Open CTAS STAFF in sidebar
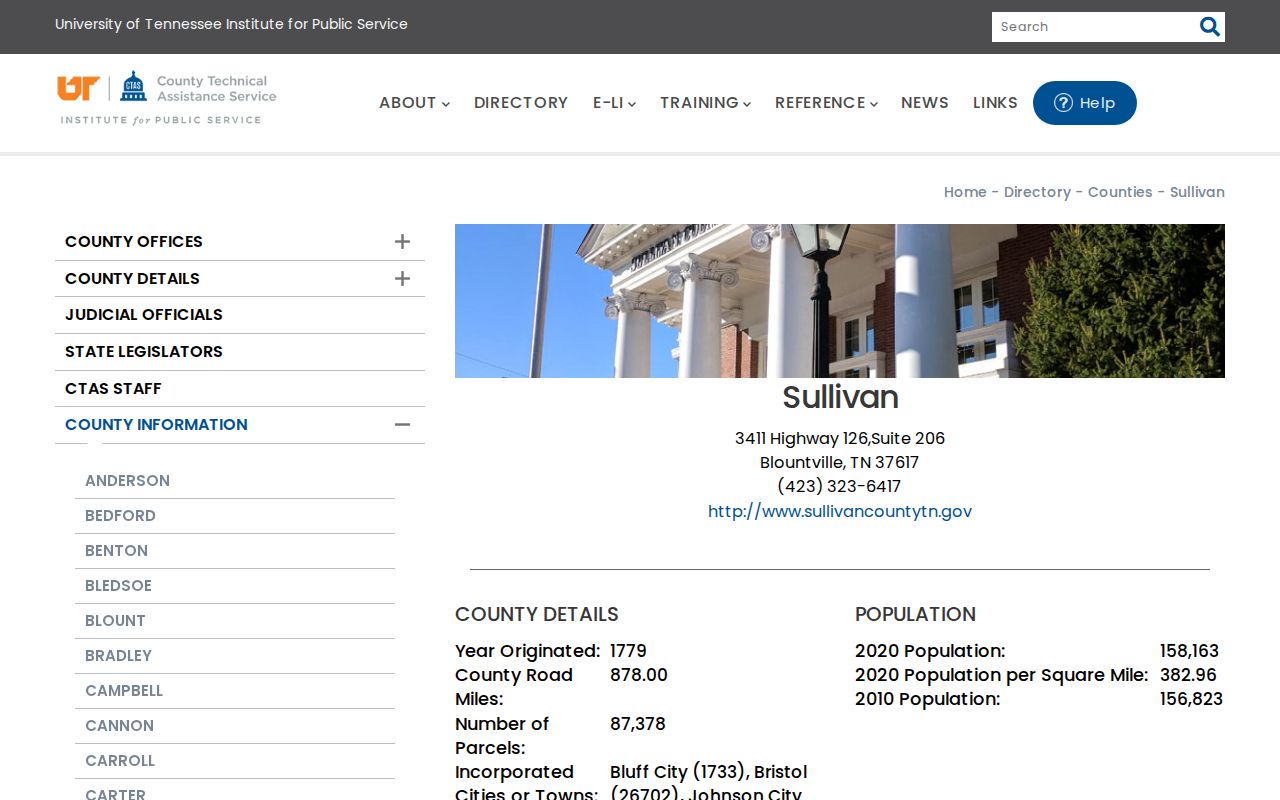 113,389
